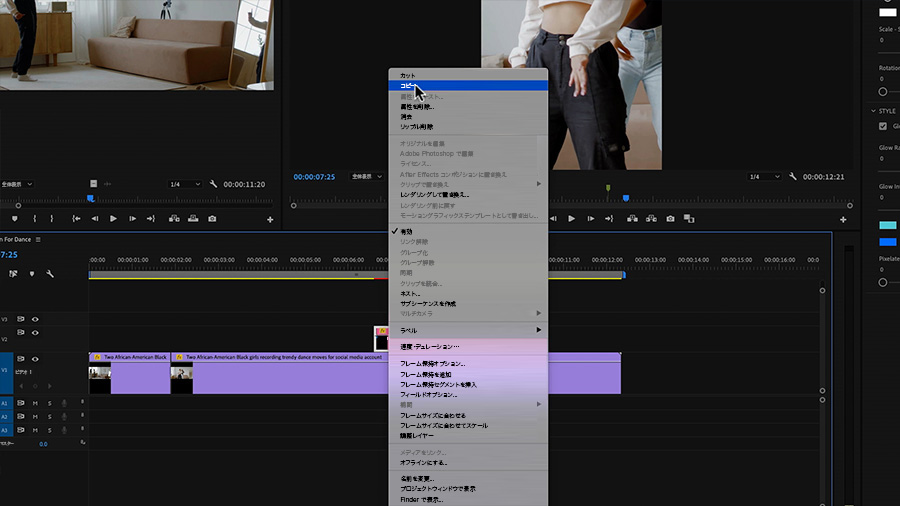Image resolution: width=900 pixels, height=506 pixels.
Task: Toggle V3 sync lock
Action: coord(21,319)
